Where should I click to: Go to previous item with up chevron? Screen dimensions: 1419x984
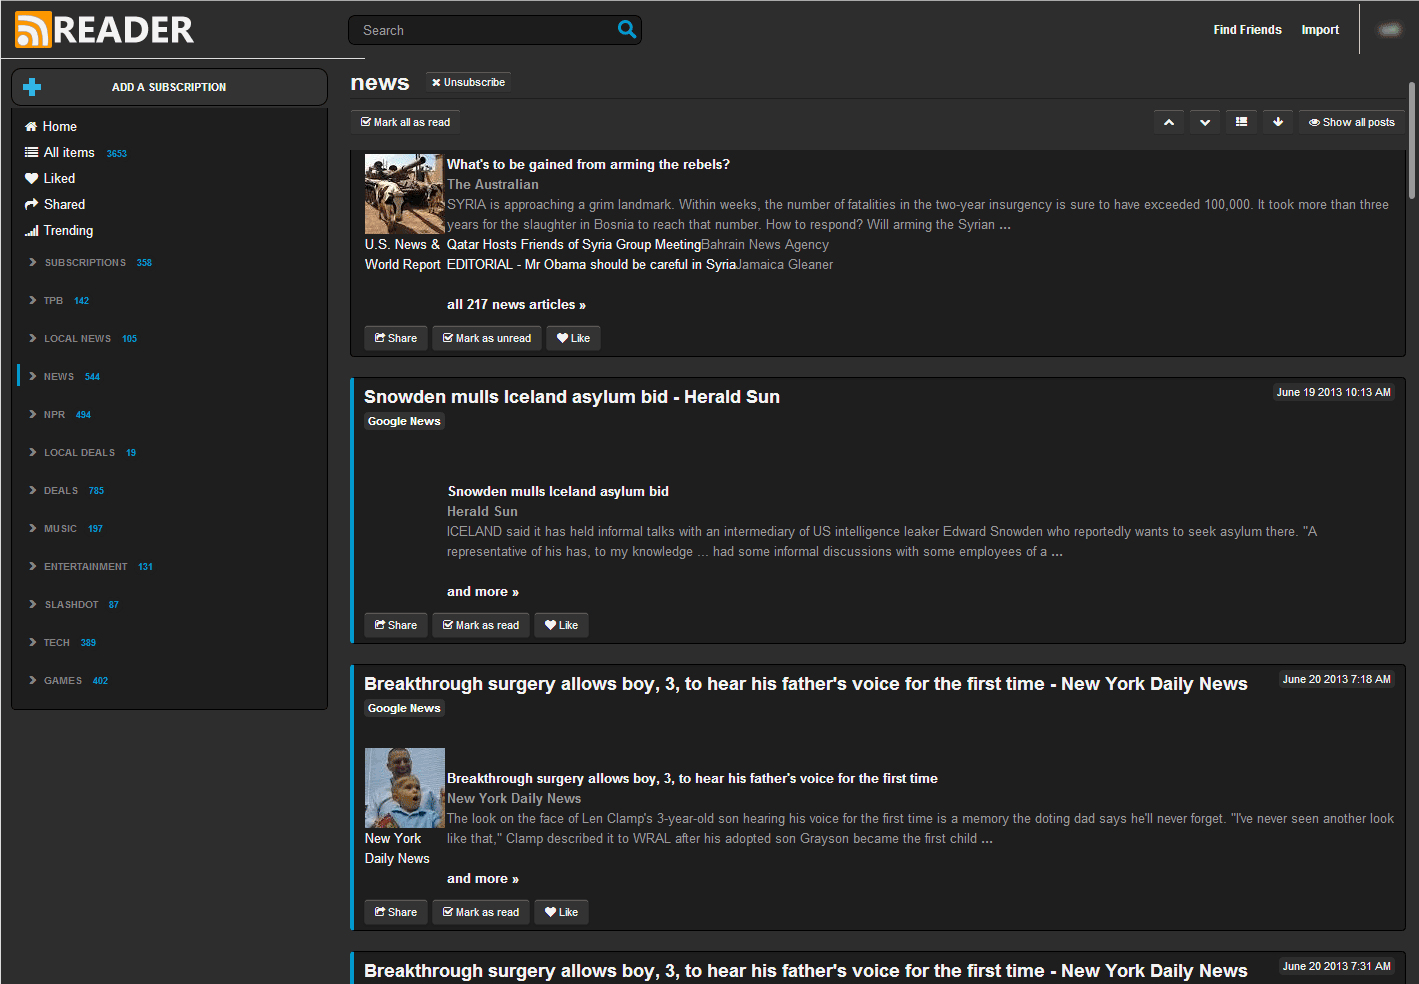[x=1169, y=122]
